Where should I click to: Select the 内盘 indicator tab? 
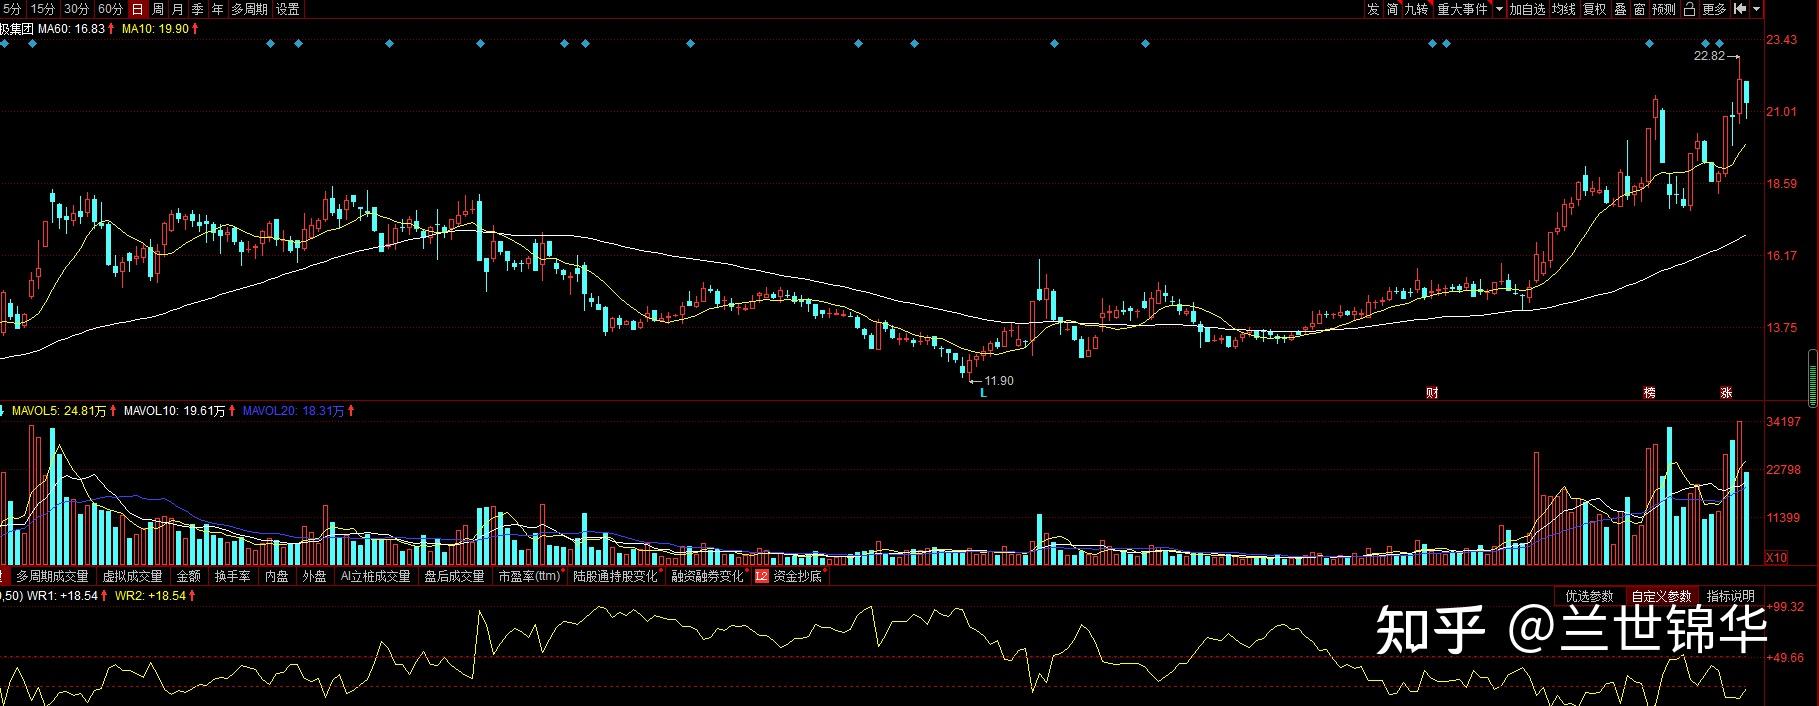click(277, 577)
